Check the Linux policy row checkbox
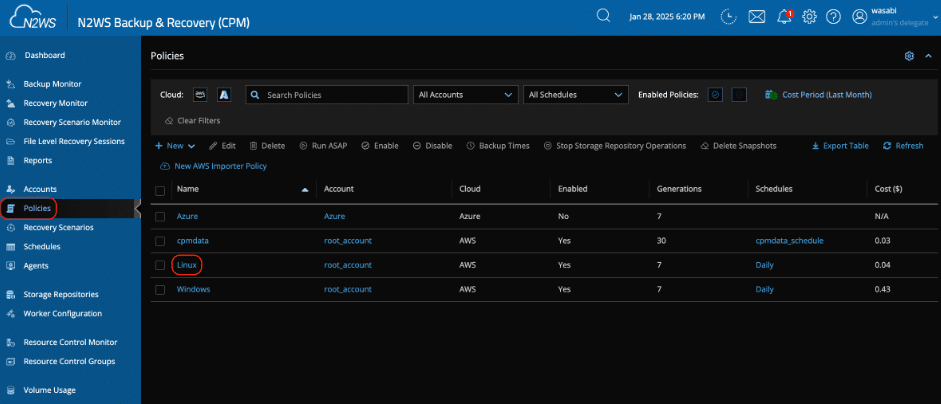Viewport: 941px width, 404px height. pos(160,265)
